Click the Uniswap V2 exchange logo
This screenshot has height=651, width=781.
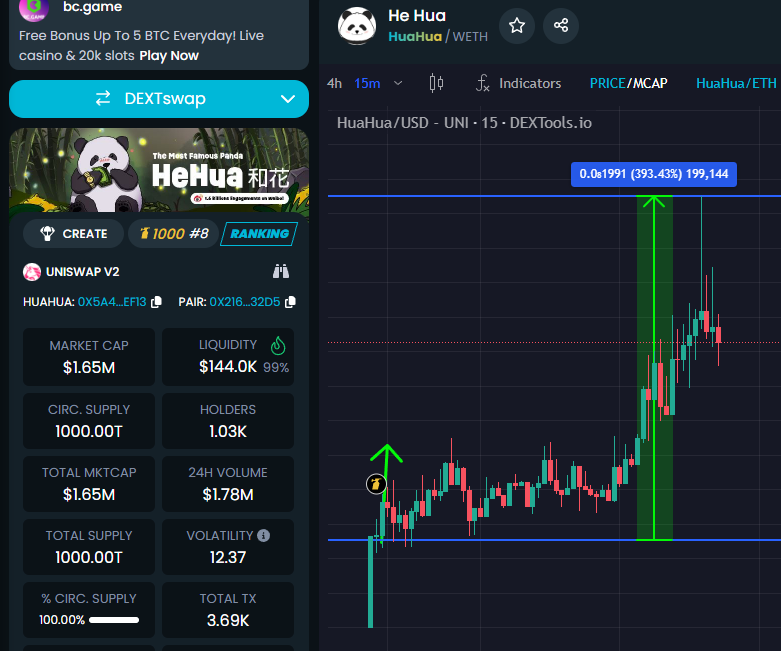tap(32, 272)
